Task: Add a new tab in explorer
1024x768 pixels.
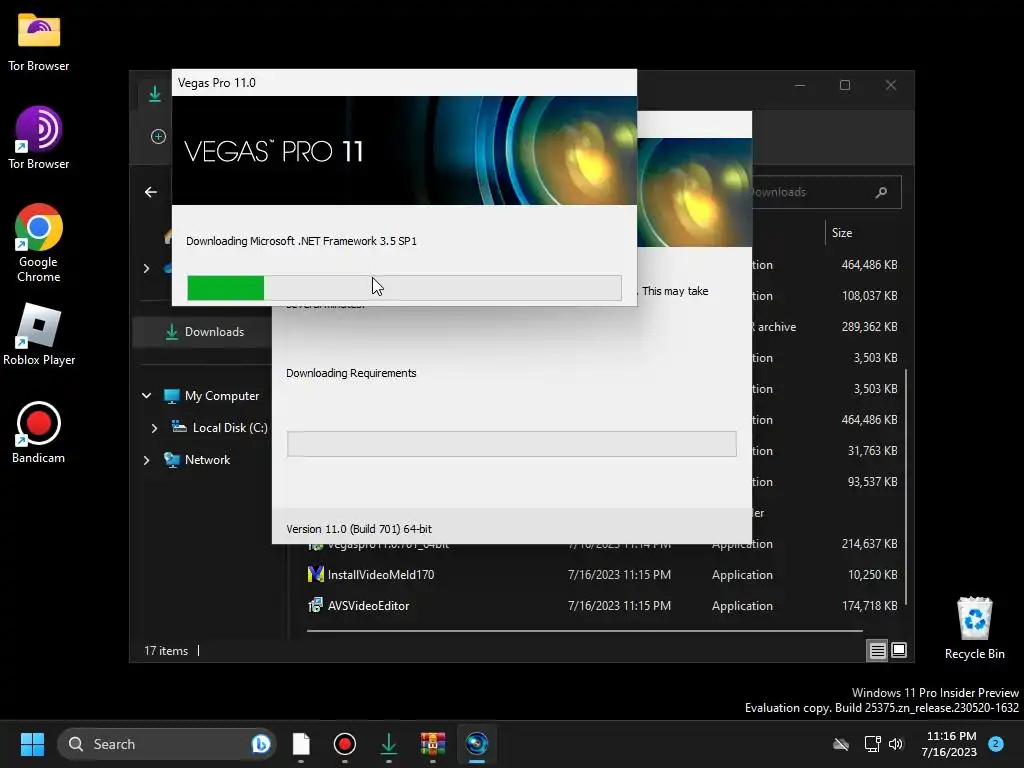Action: [x=158, y=136]
